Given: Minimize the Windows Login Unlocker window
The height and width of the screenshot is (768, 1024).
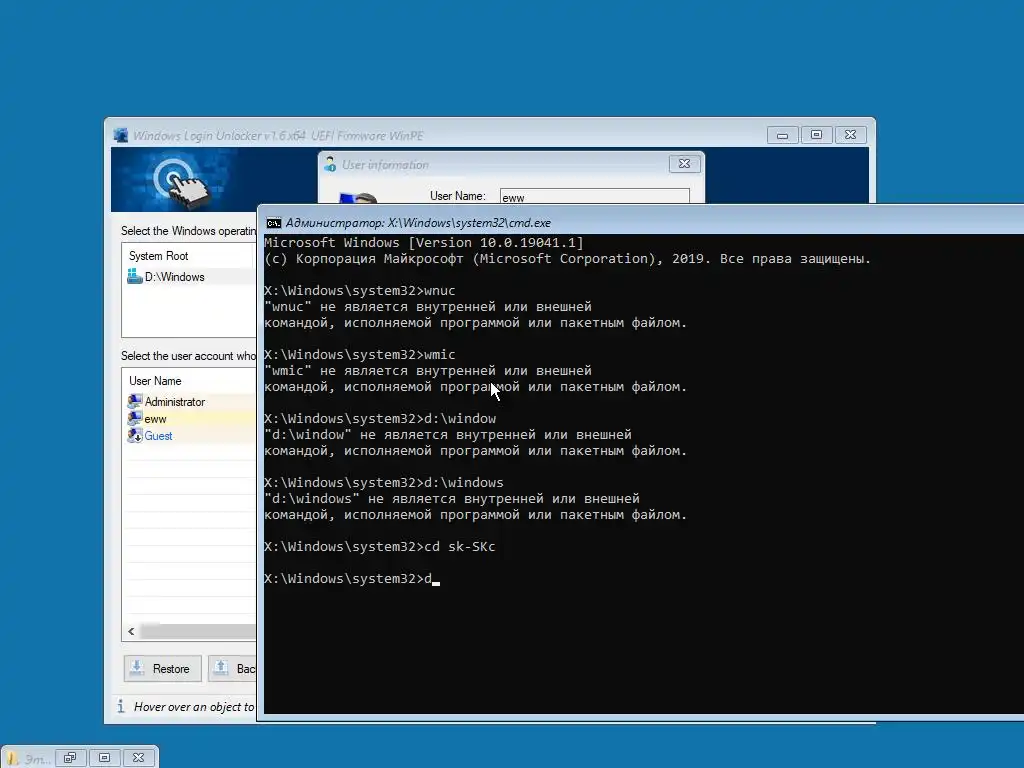Looking at the screenshot, I should pos(782,135).
